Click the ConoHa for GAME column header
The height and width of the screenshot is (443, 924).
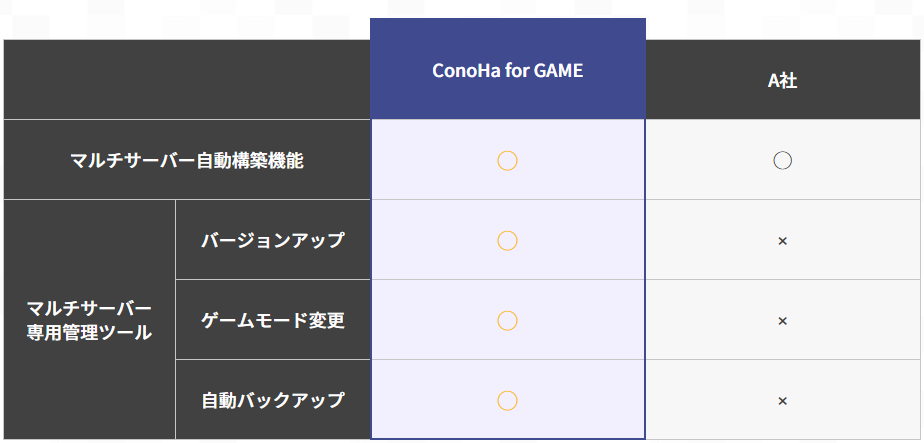click(507, 70)
